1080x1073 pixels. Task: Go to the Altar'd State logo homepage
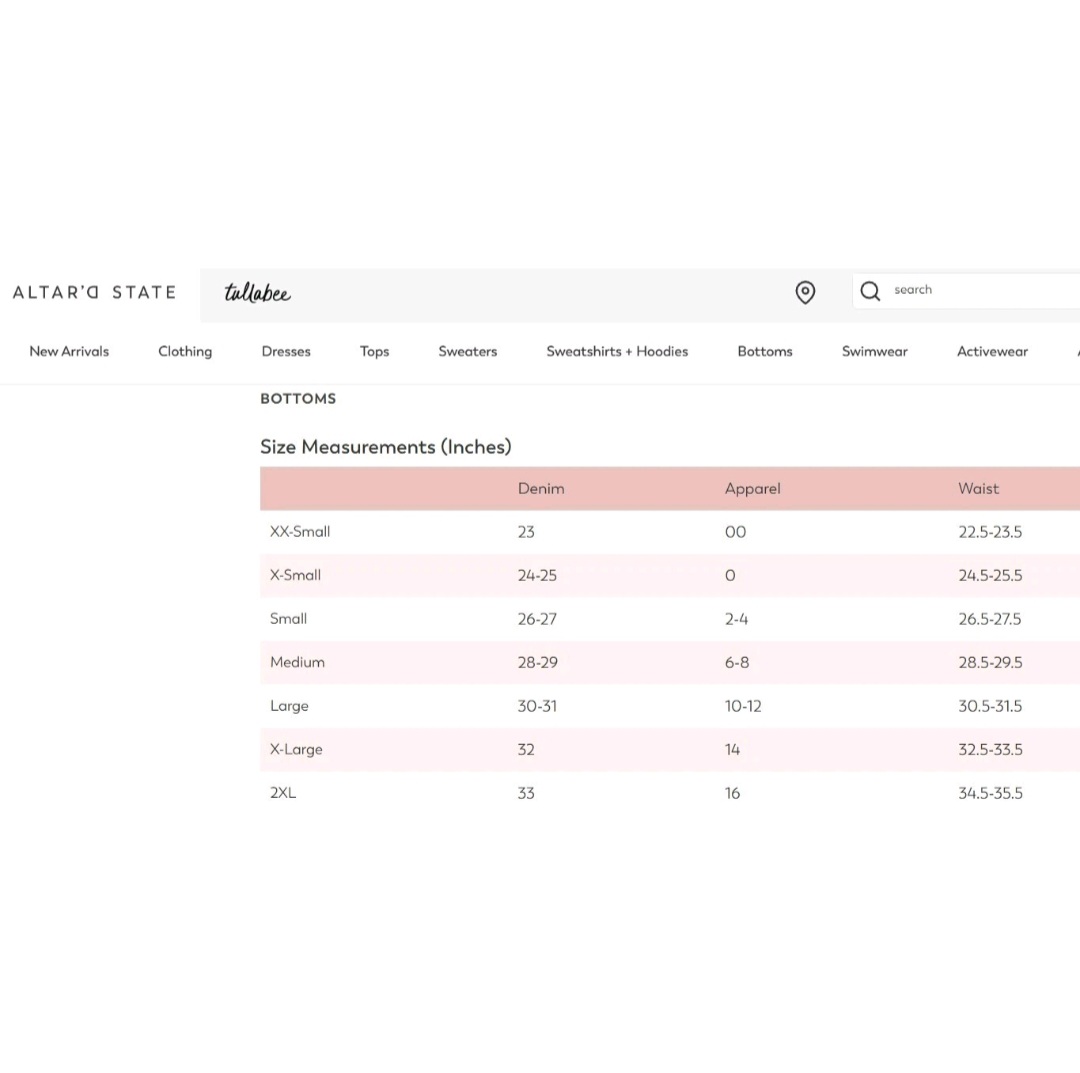pos(94,292)
